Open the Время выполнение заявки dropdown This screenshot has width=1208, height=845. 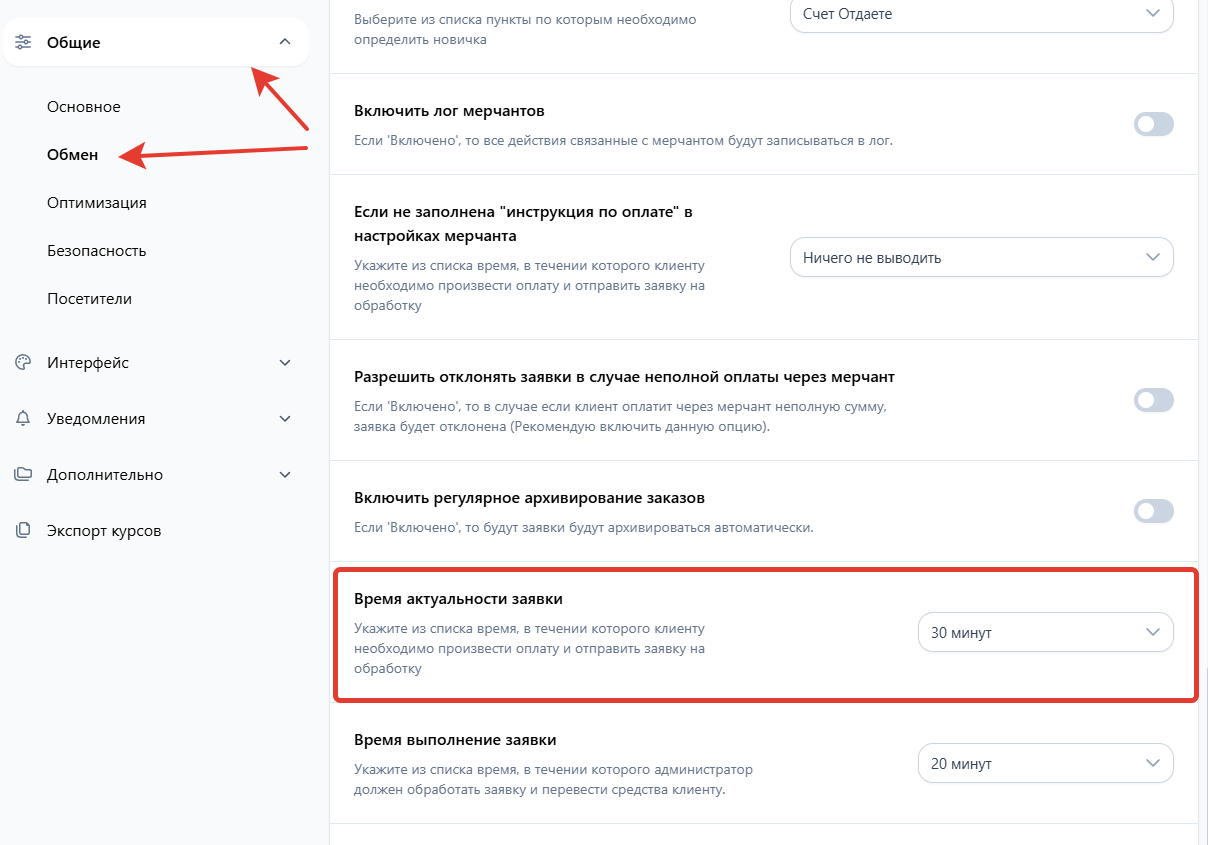coord(1045,763)
